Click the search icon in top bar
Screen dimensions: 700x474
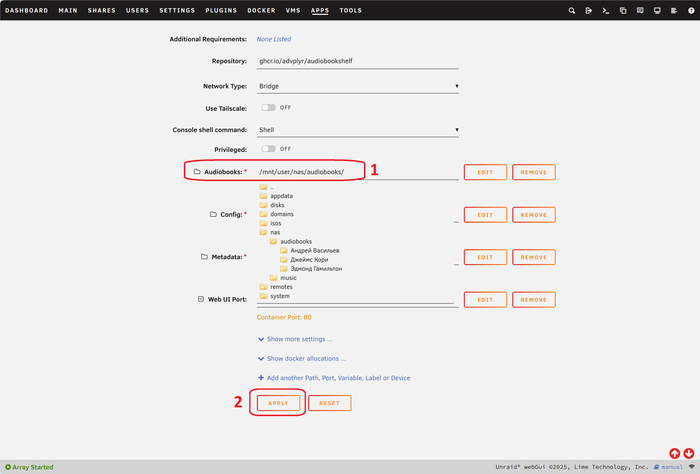[572, 10]
